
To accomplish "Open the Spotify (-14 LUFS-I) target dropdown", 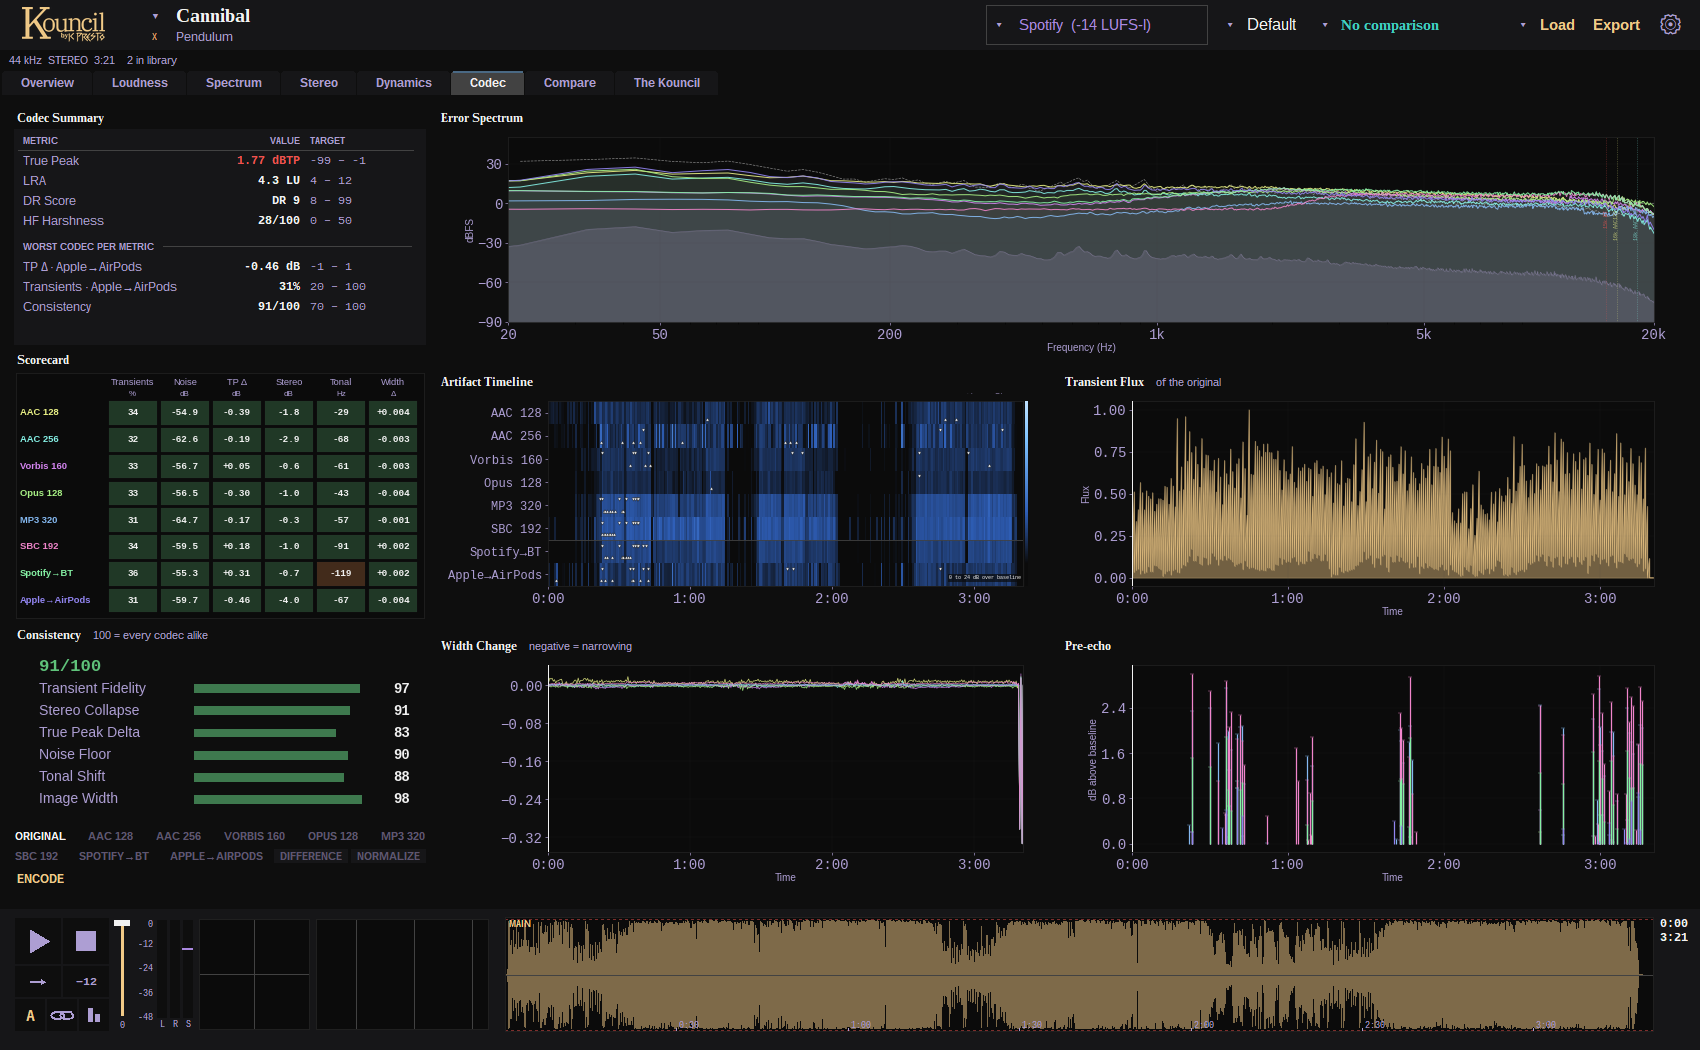I will 1096,25.
